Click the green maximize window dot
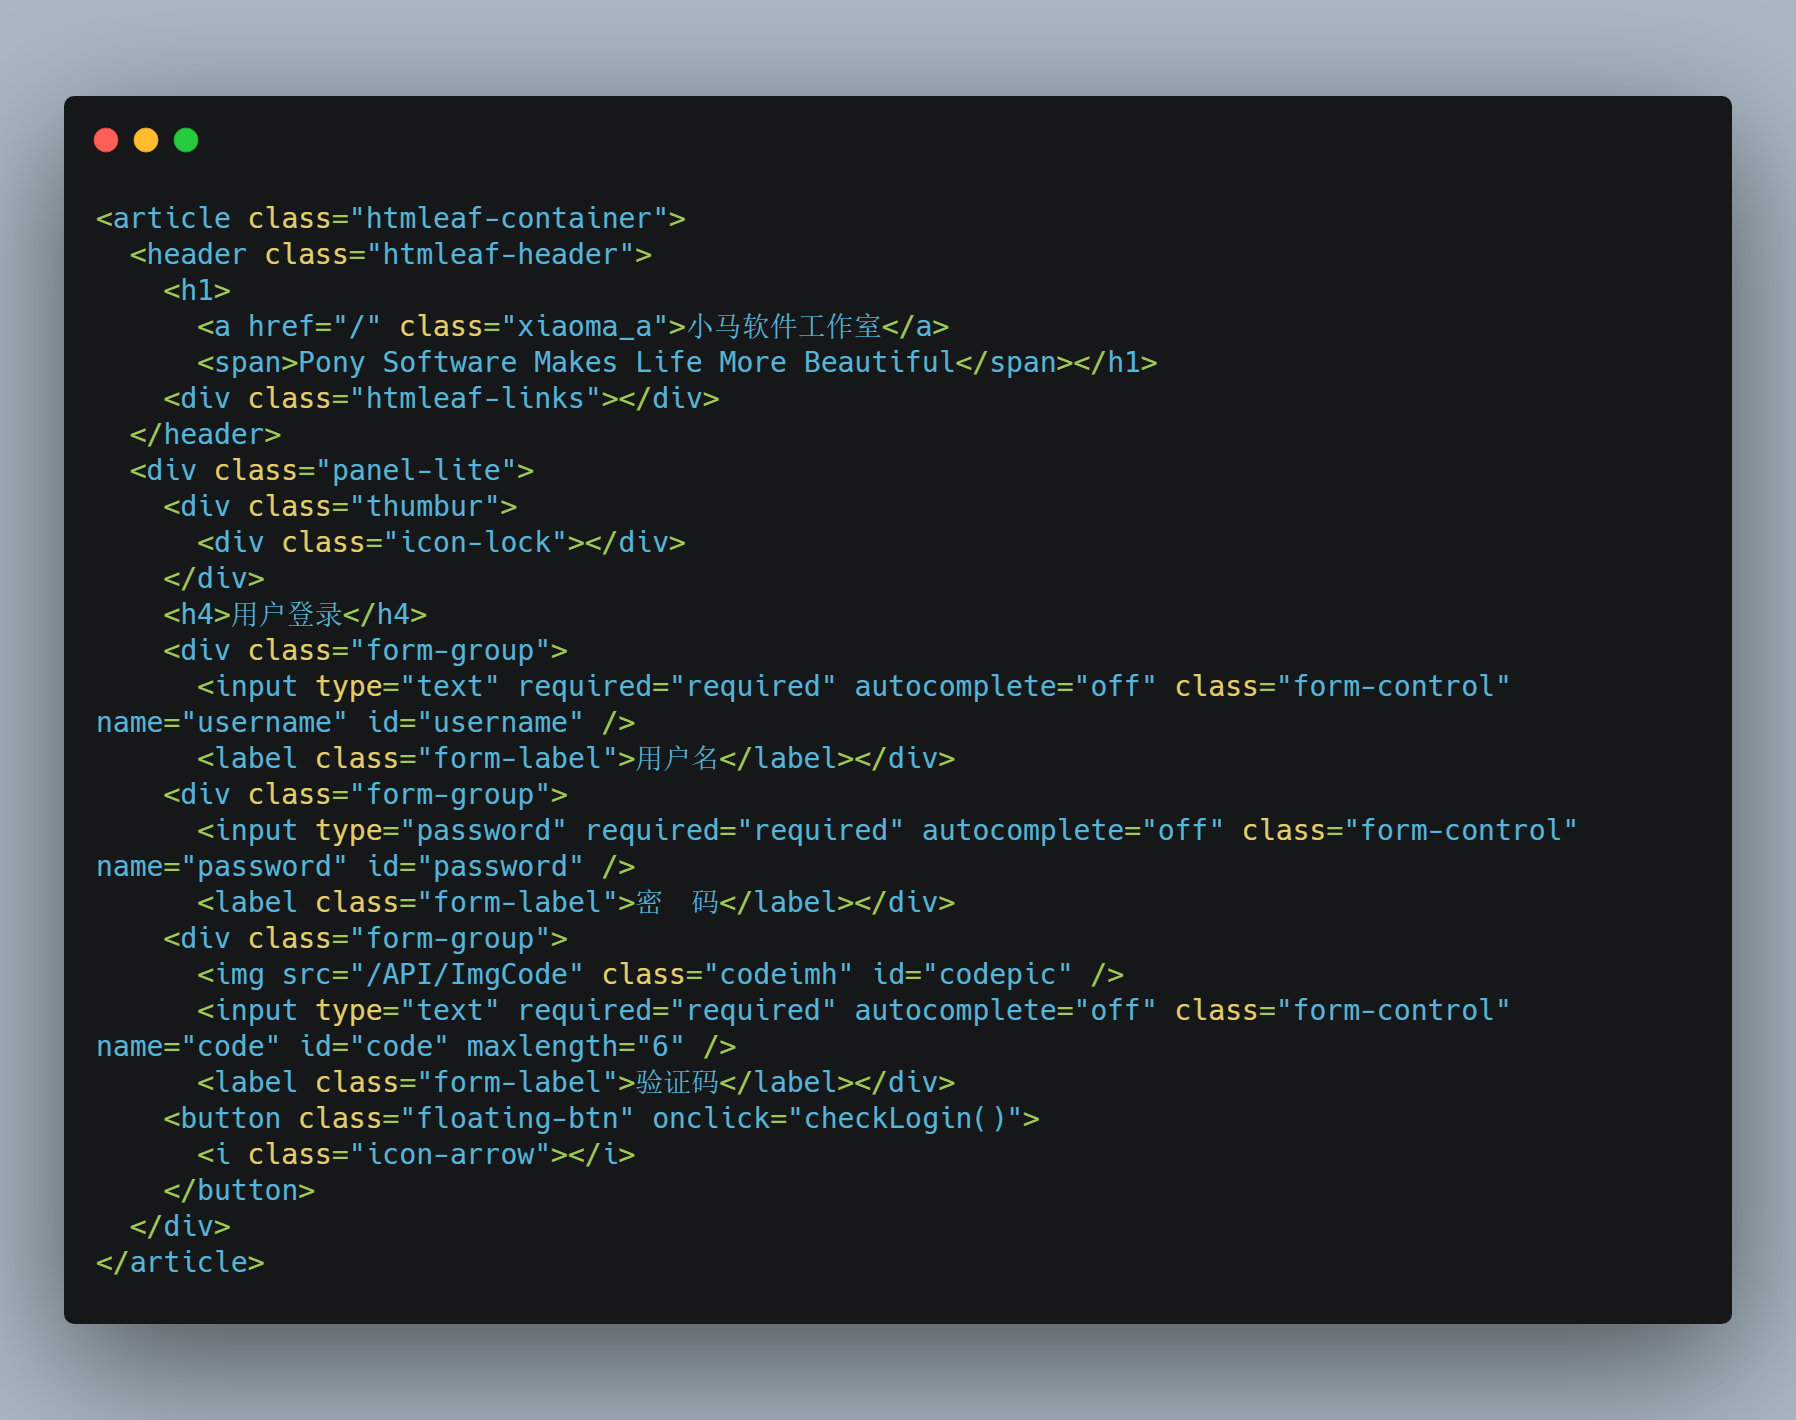This screenshot has height=1420, width=1796. click(x=186, y=140)
